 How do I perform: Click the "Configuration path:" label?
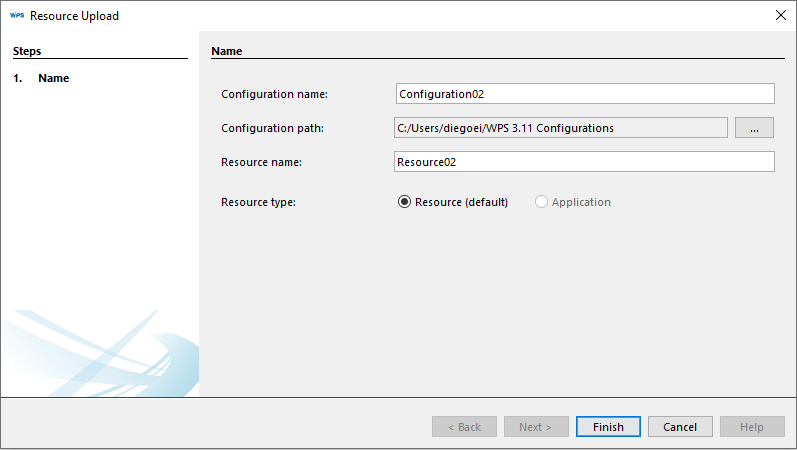pyautogui.click(x=272, y=128)
